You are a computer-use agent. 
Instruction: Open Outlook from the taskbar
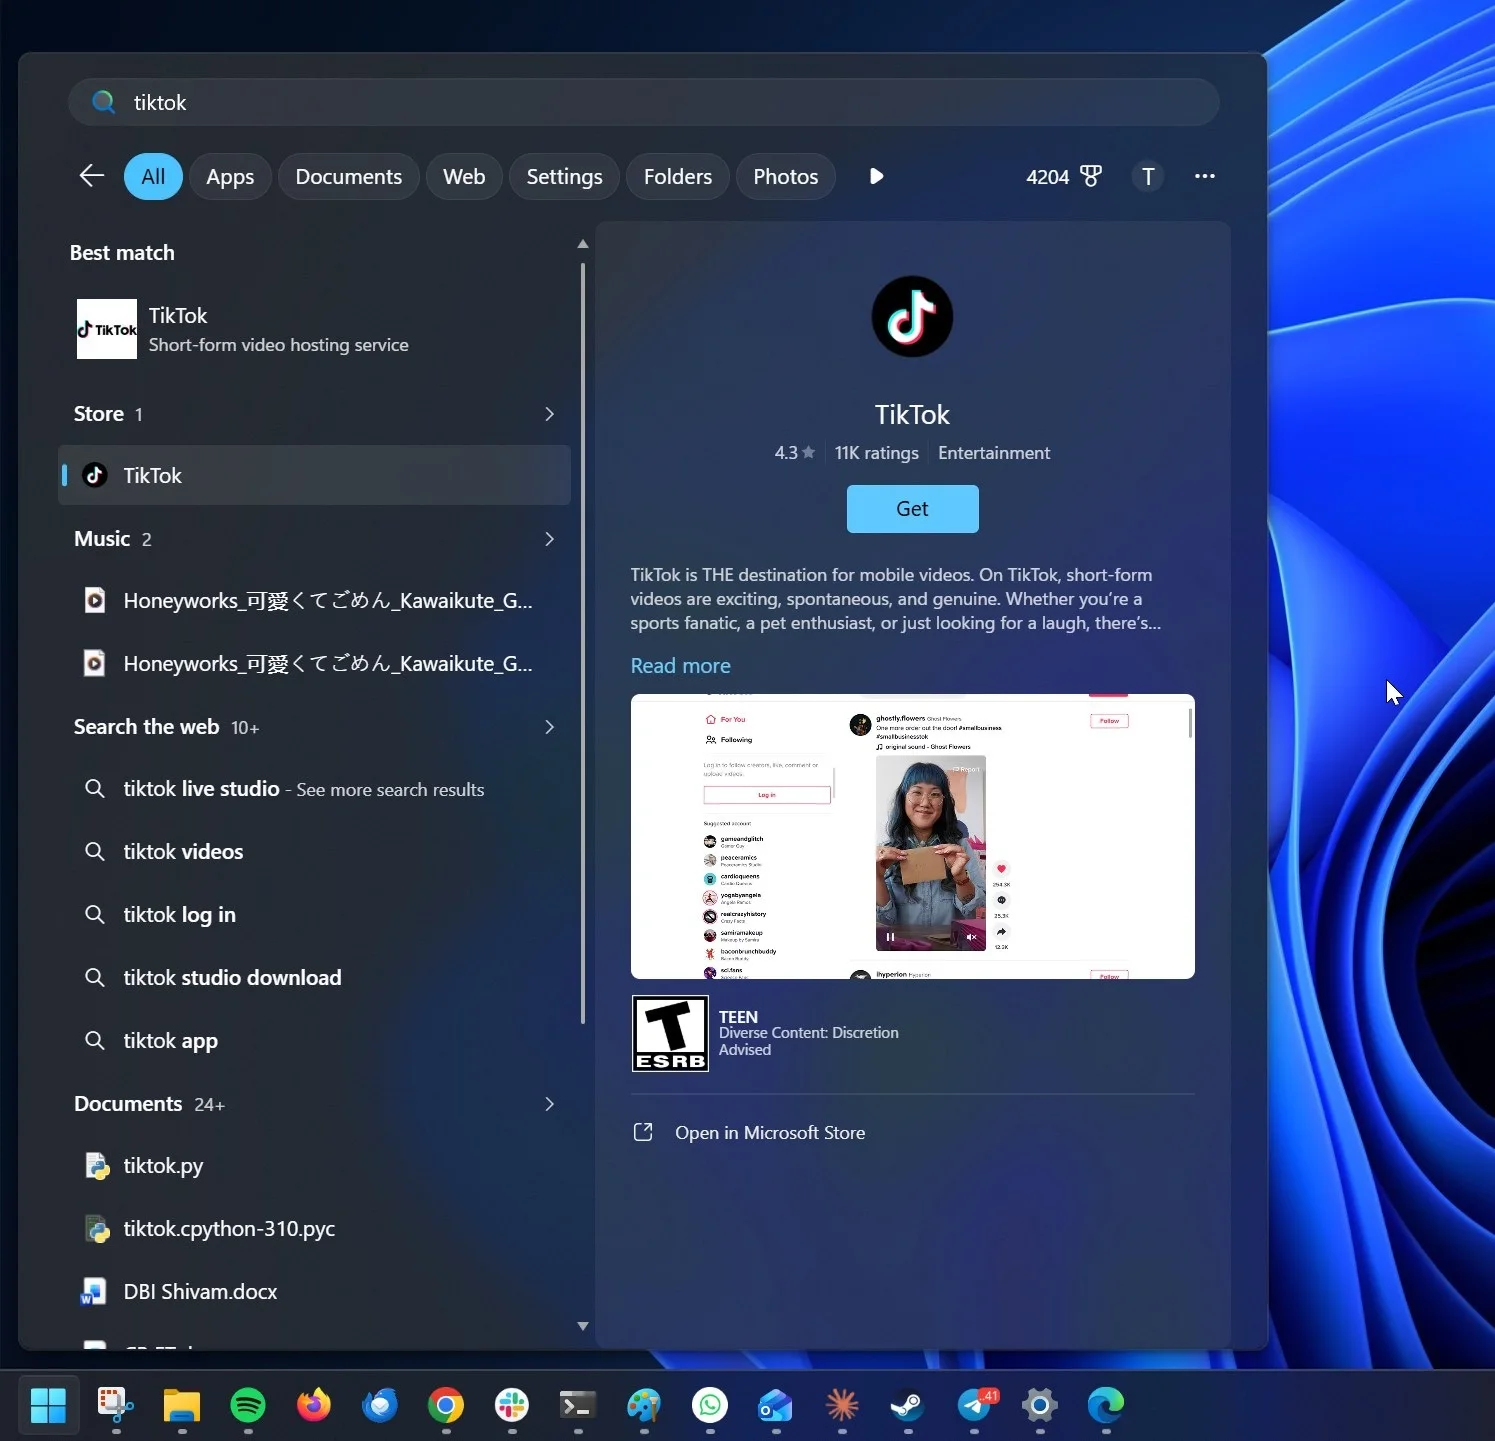776,1405
